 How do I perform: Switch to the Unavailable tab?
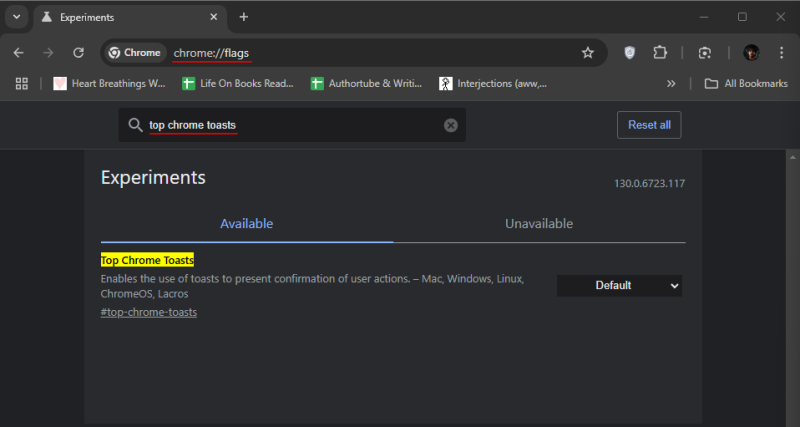tap(539, 224)
